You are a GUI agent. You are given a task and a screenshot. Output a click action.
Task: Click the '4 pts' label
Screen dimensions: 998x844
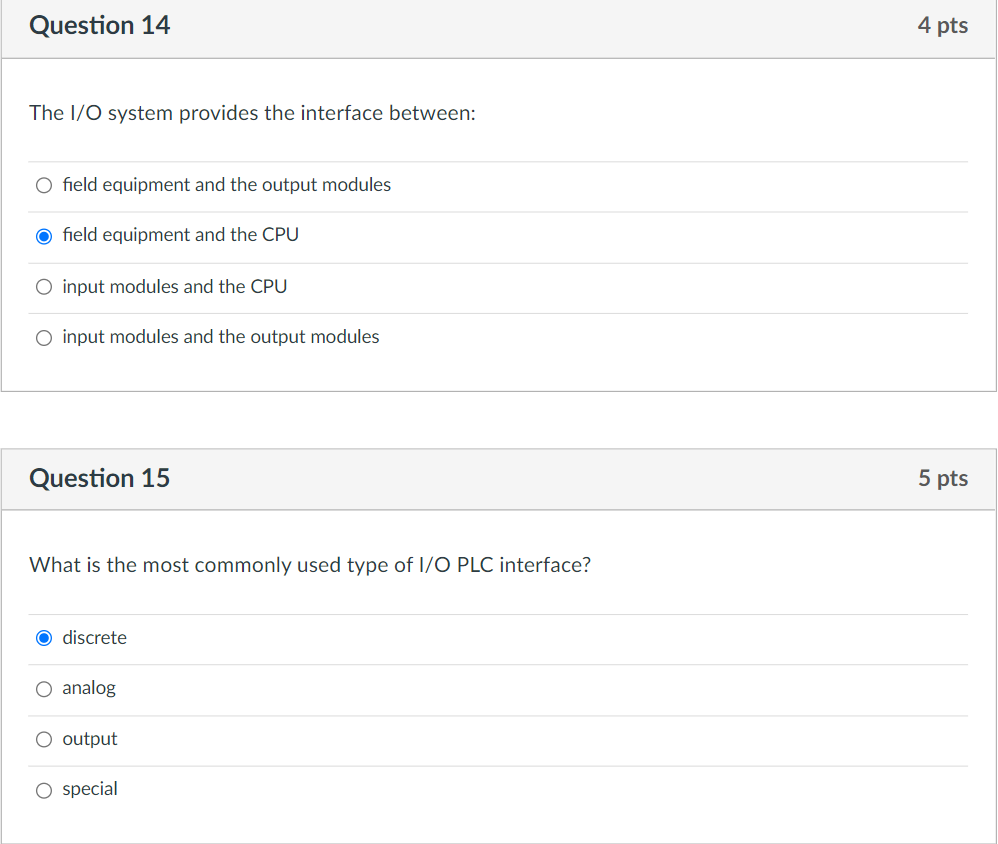click(942, 26)
